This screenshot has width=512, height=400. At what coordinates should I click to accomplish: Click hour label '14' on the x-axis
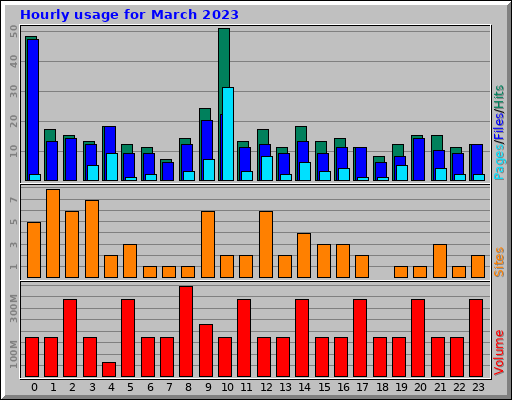(x=304, y=387)
